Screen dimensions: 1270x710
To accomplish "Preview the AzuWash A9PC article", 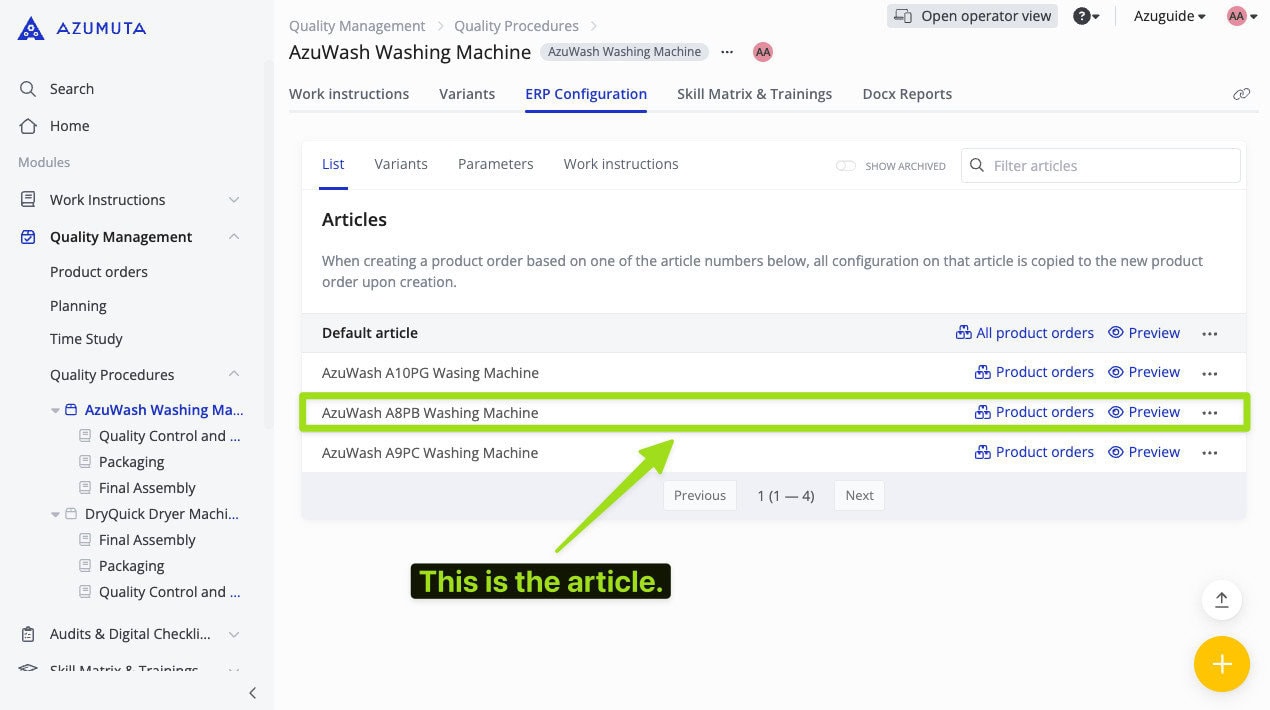I will click(x=1144, y=452).
